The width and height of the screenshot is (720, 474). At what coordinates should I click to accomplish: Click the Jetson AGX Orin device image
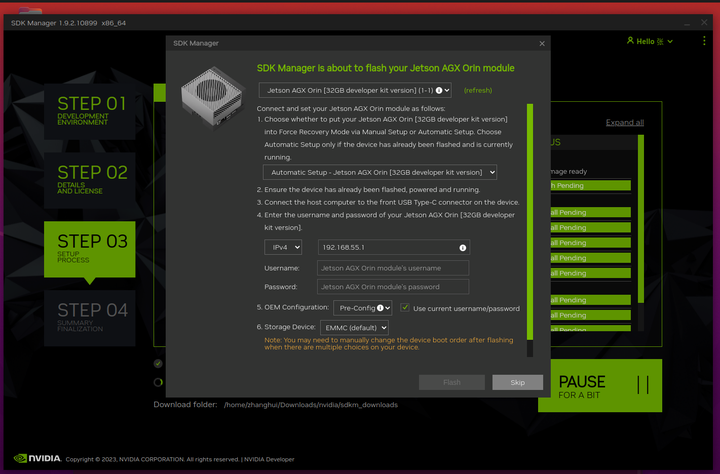tap(212, 96)
